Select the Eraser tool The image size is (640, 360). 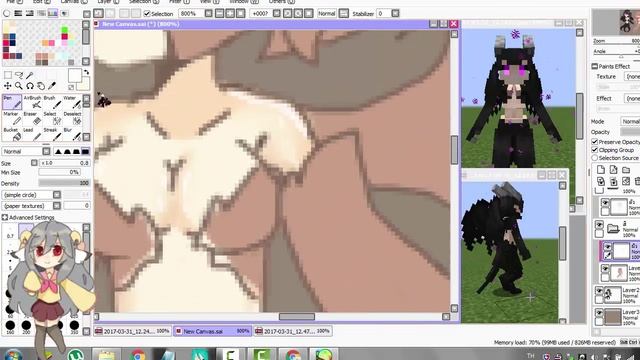(x=32, y=118)
